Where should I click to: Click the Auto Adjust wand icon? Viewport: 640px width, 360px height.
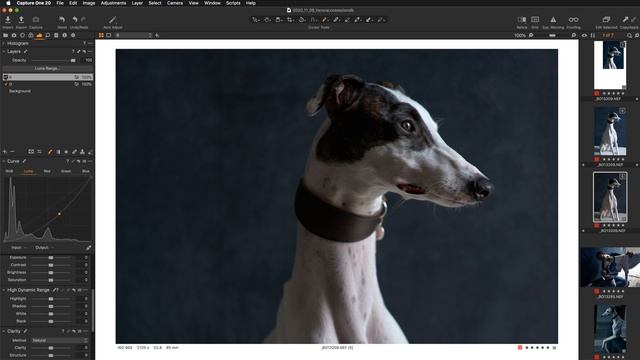(113, 20)
